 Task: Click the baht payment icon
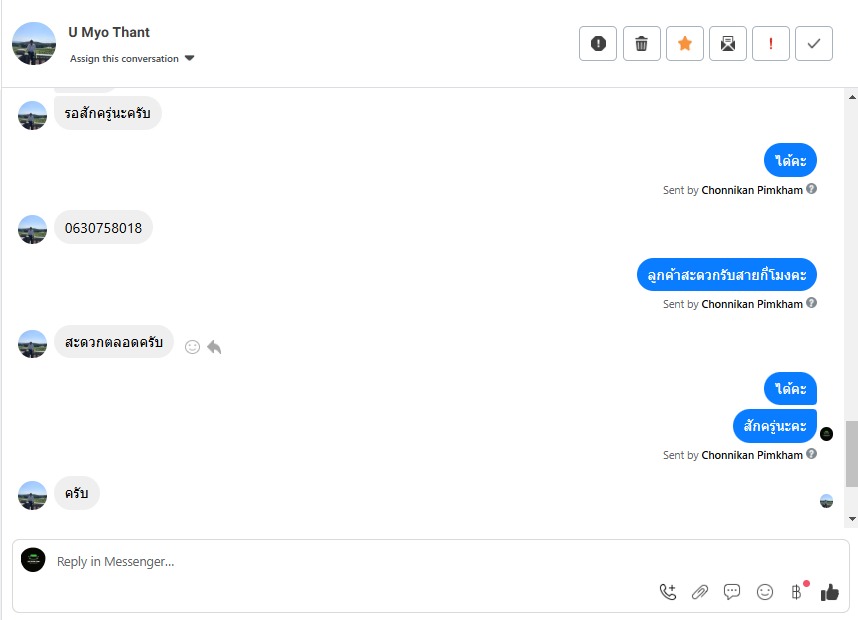tap(797, 592)
